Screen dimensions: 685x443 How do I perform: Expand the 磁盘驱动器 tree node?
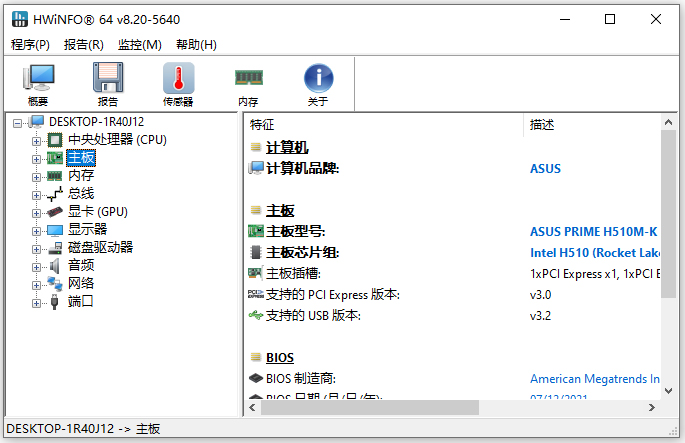point(37,248)
